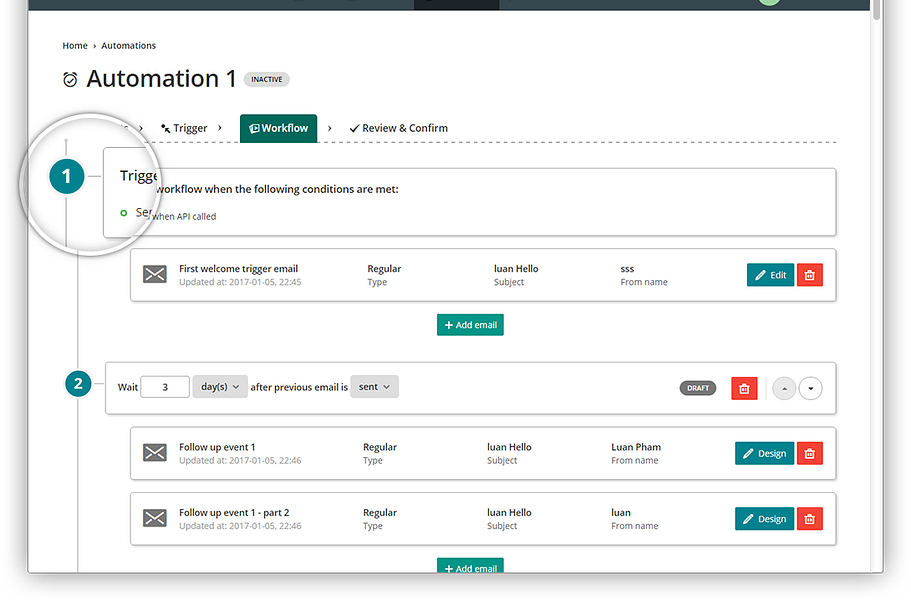Click the envelope icon for Follow up event 1 - part 2
Screen dimensions: 911x600
click(x=155, y=518)
